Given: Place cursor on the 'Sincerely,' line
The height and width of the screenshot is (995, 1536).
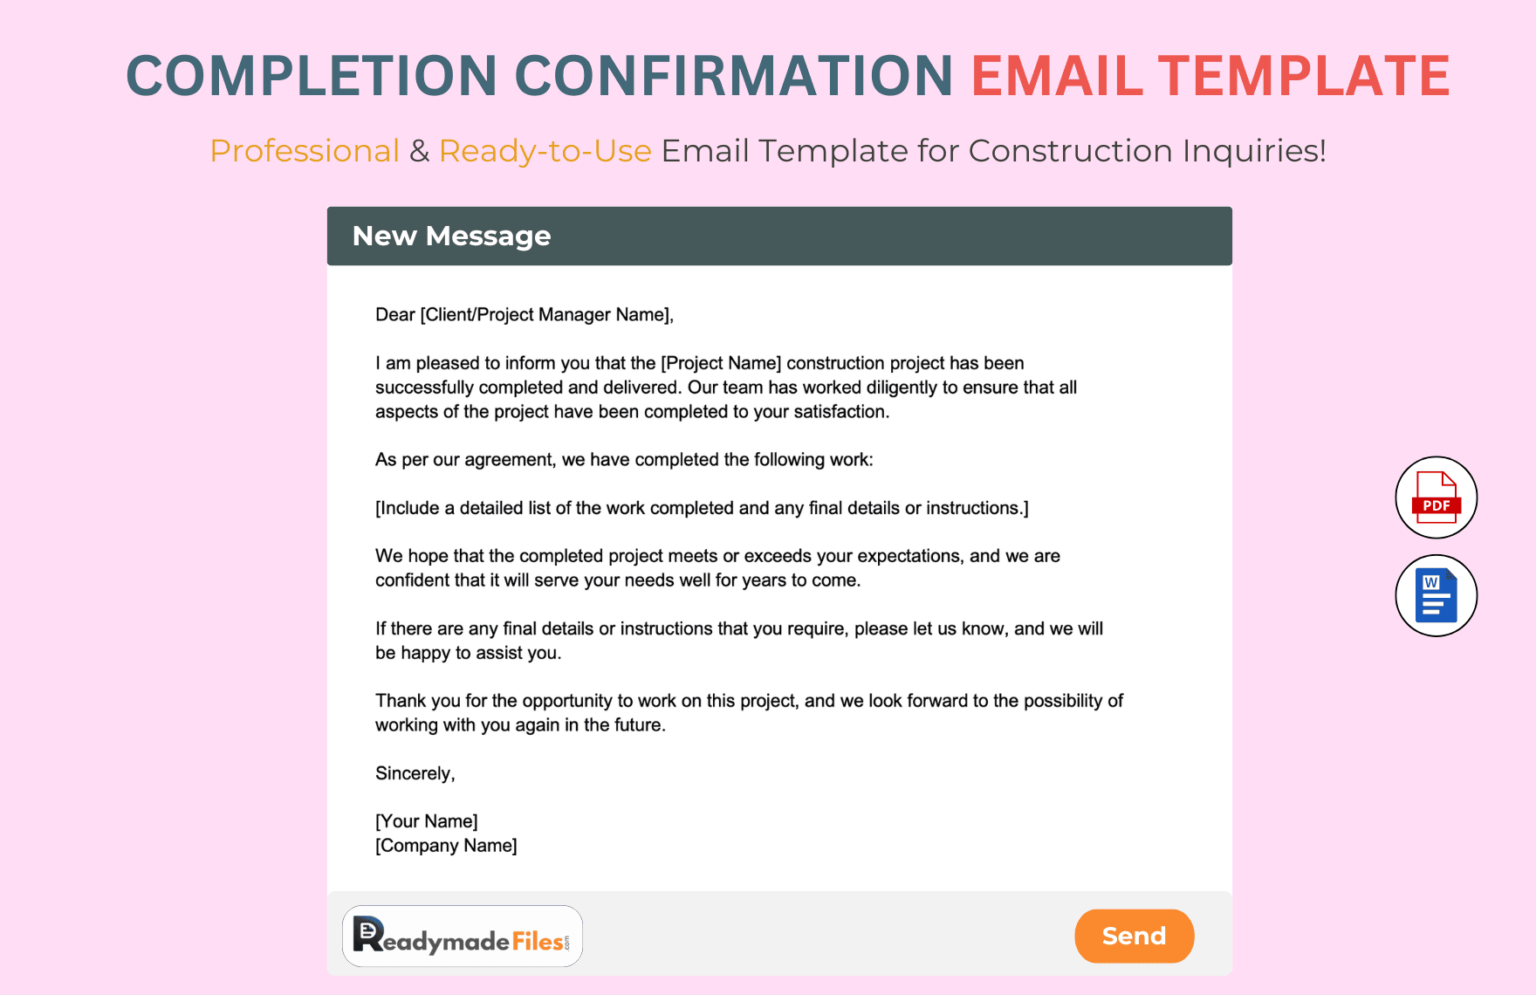Looking at the screenshot, I should tap(415, 773).
